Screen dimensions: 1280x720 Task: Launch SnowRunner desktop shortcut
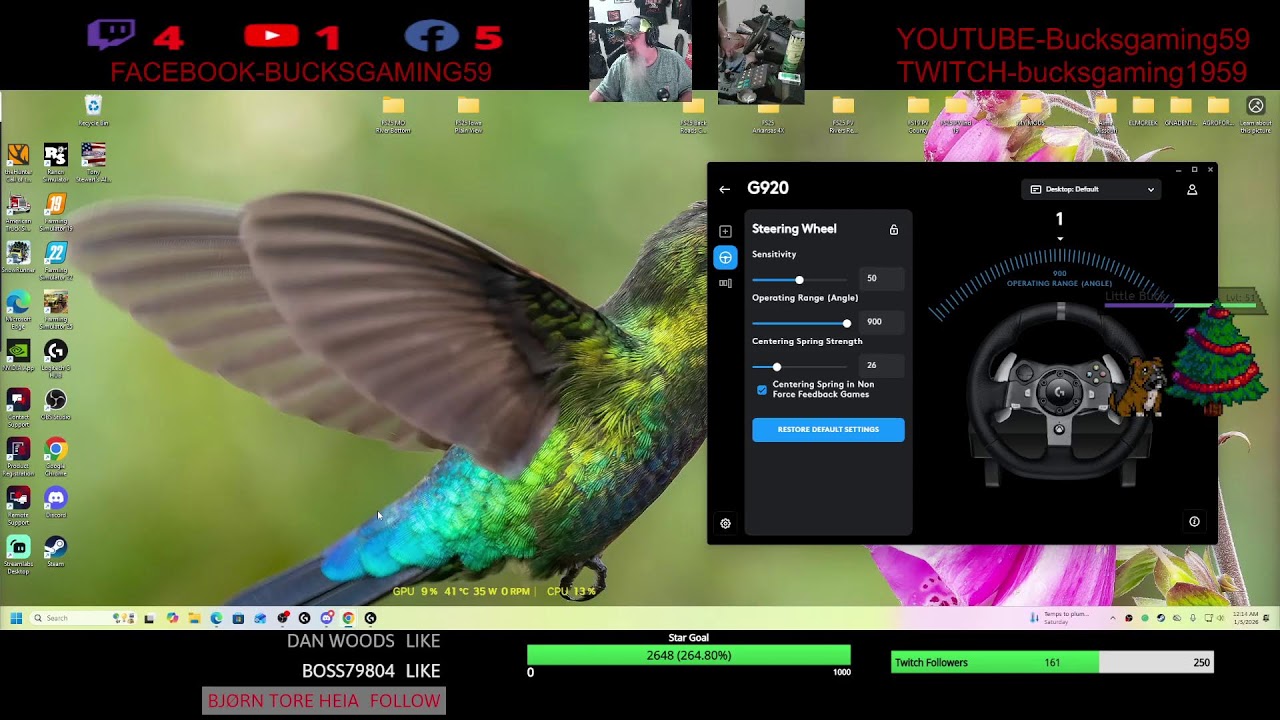18,259
